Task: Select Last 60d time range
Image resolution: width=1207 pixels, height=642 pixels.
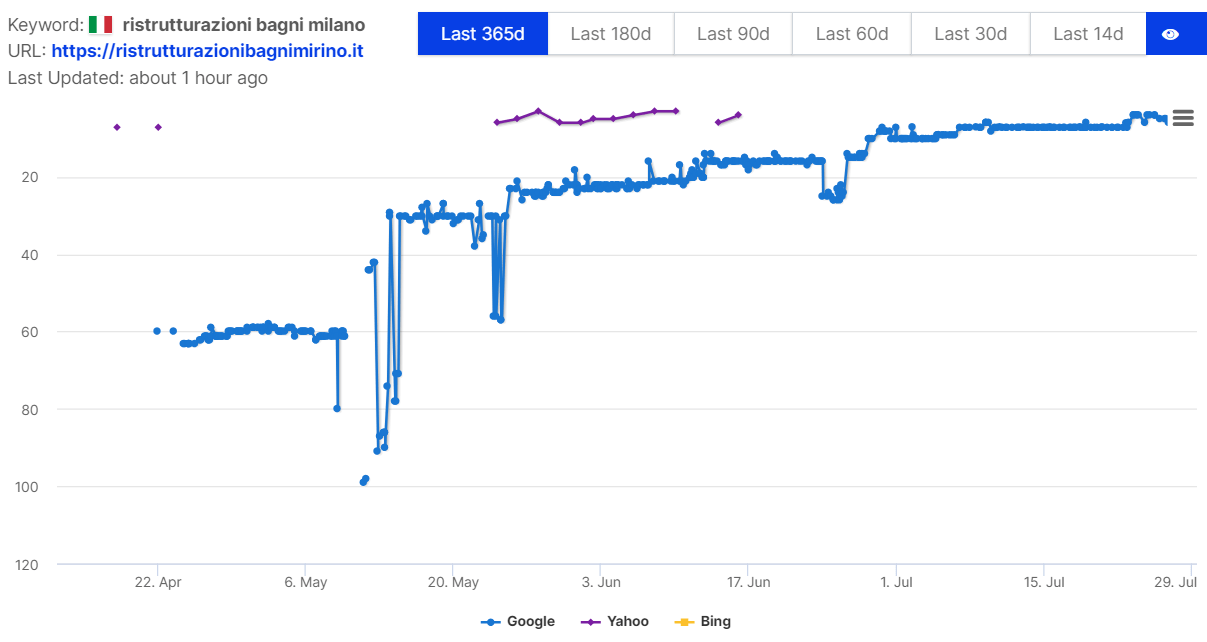Action: click(x=851, y=34)
